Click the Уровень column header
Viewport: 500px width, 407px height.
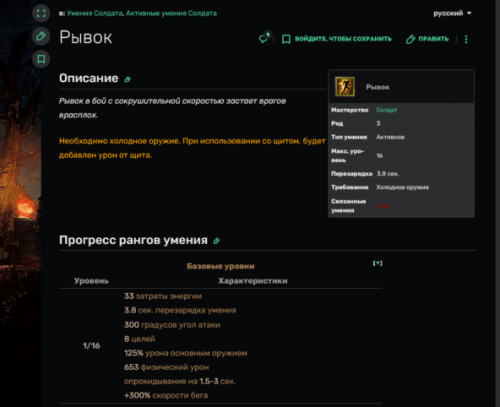tap(91, 281)
